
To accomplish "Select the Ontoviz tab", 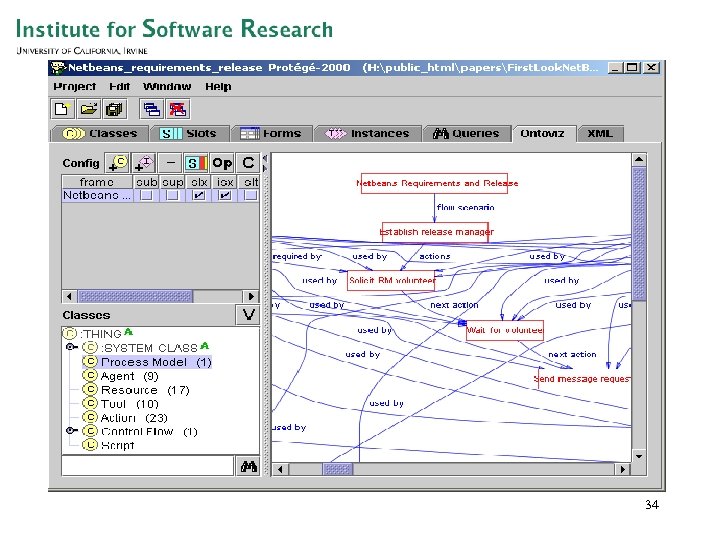I will pyautogui.click(x=543, y=134).
